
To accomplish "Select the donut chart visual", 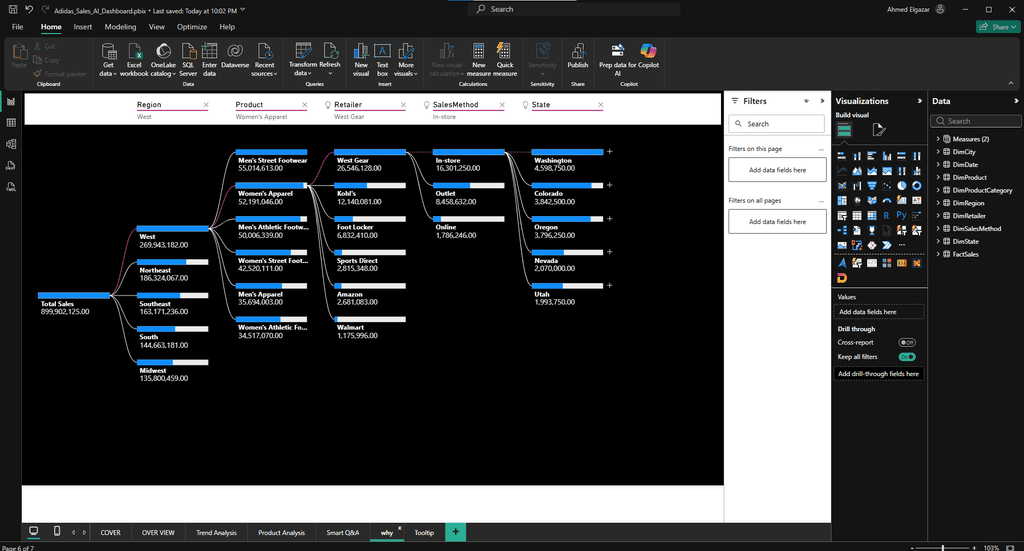I will tap(917, 185).
